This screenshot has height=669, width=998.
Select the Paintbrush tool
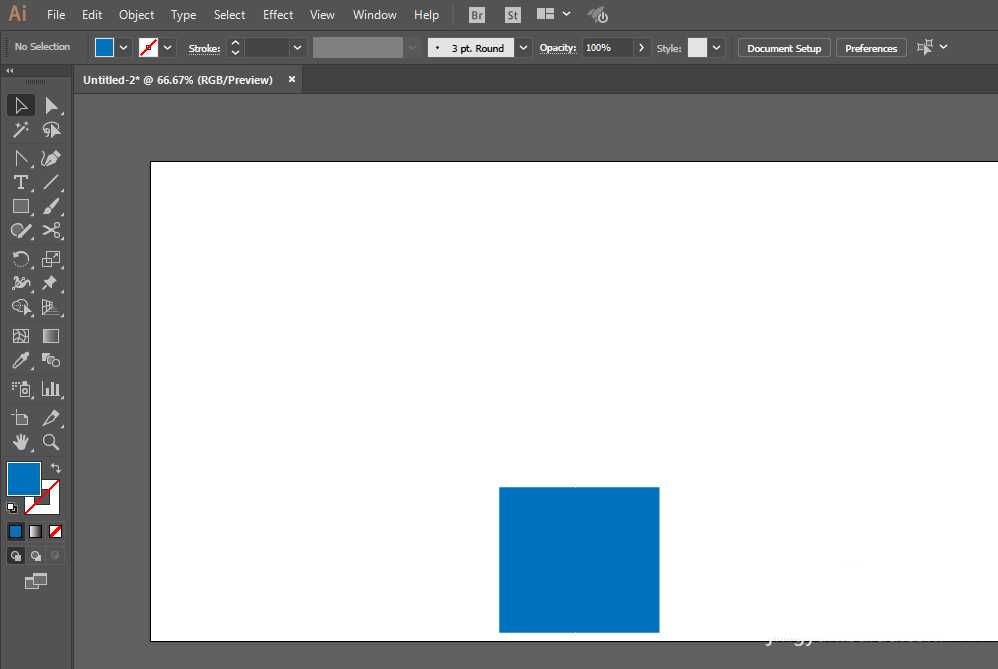(x=51, y=207)
